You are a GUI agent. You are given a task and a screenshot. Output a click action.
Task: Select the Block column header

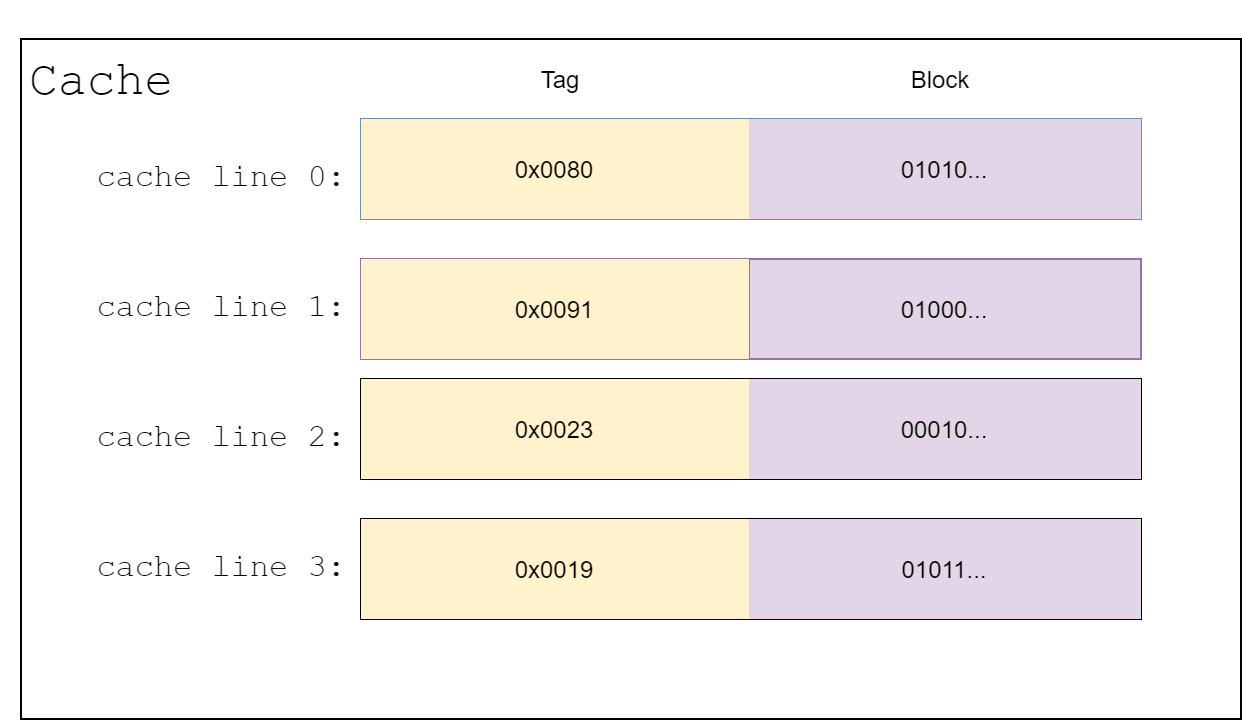(x=940, y=81)
